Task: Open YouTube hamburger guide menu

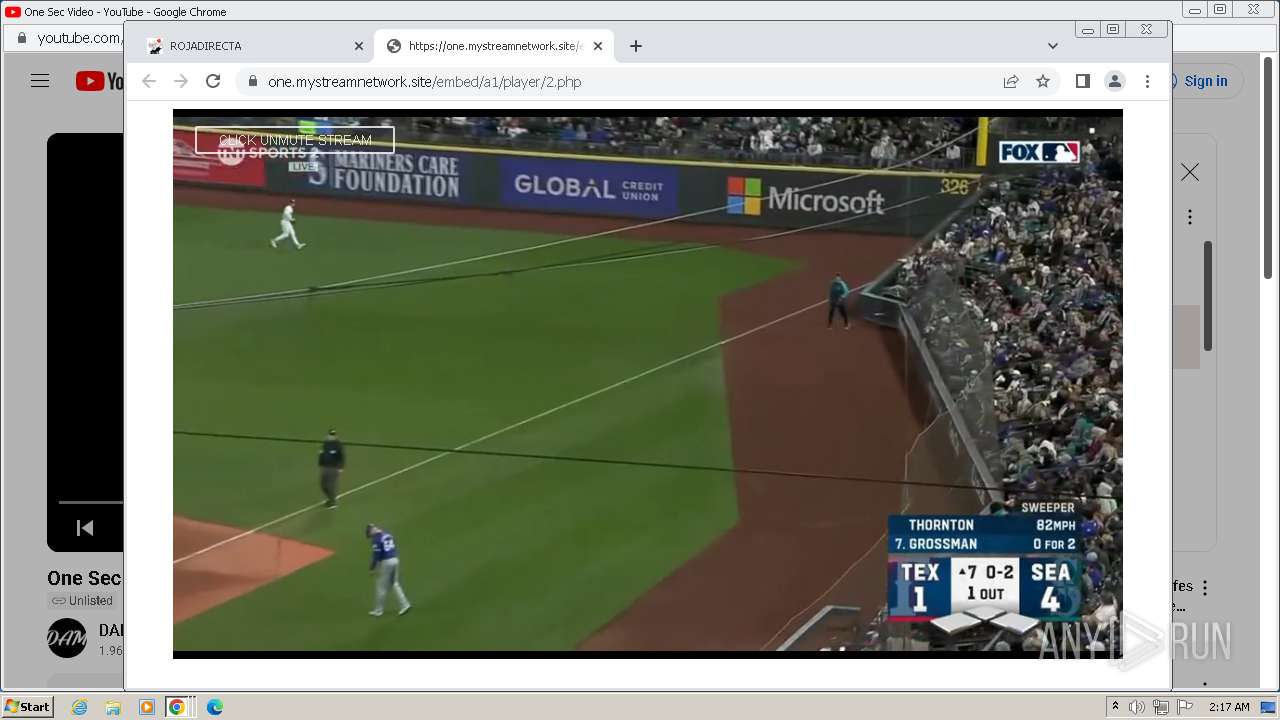Action: (x=40, y=81)
